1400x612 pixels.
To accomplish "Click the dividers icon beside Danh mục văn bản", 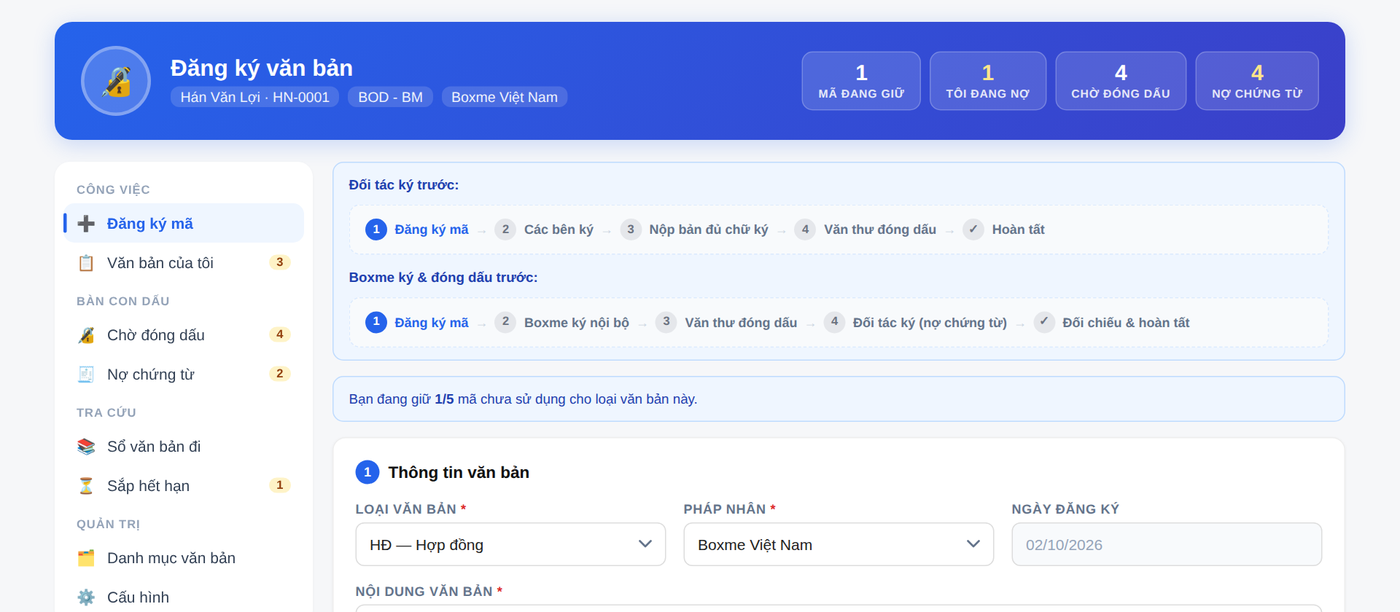I will [86, 558].
